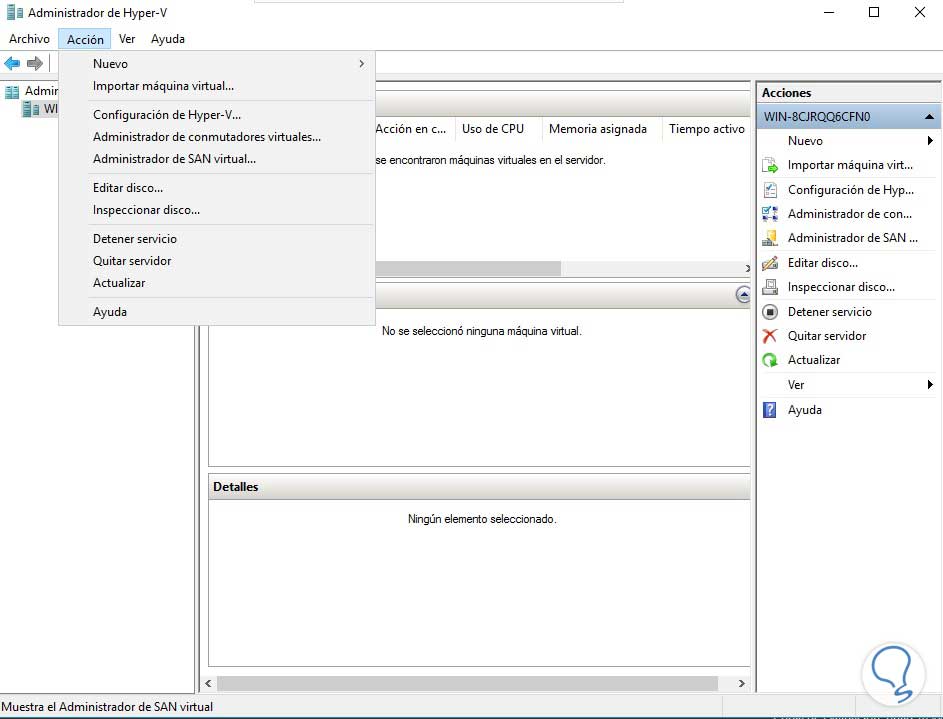Collapse the WIN-8CJRQQ6CFN0 actions section
943x719 pixels.
pos(929,117)
